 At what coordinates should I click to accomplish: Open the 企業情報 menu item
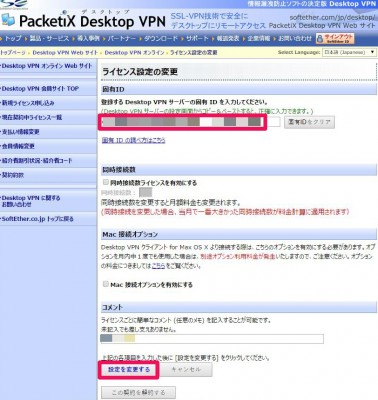(x=259, y=39)
